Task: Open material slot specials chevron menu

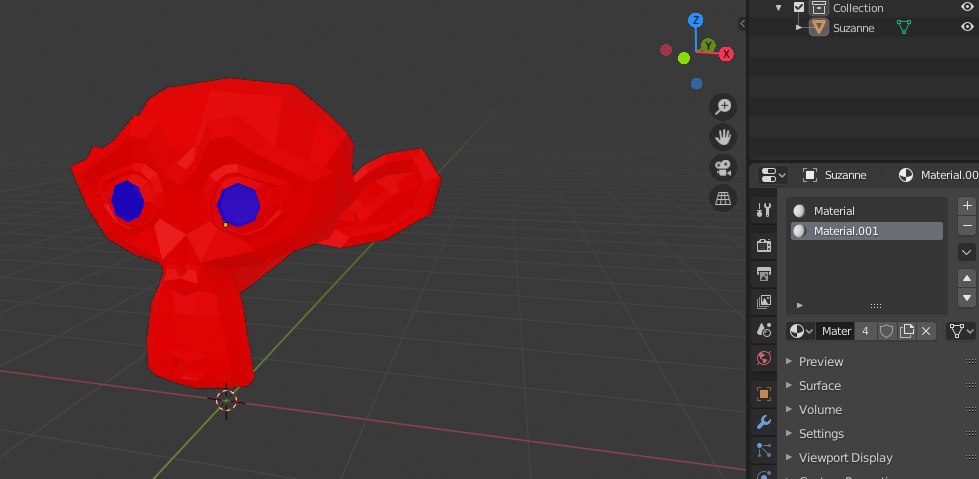Action: click(967, 252)
